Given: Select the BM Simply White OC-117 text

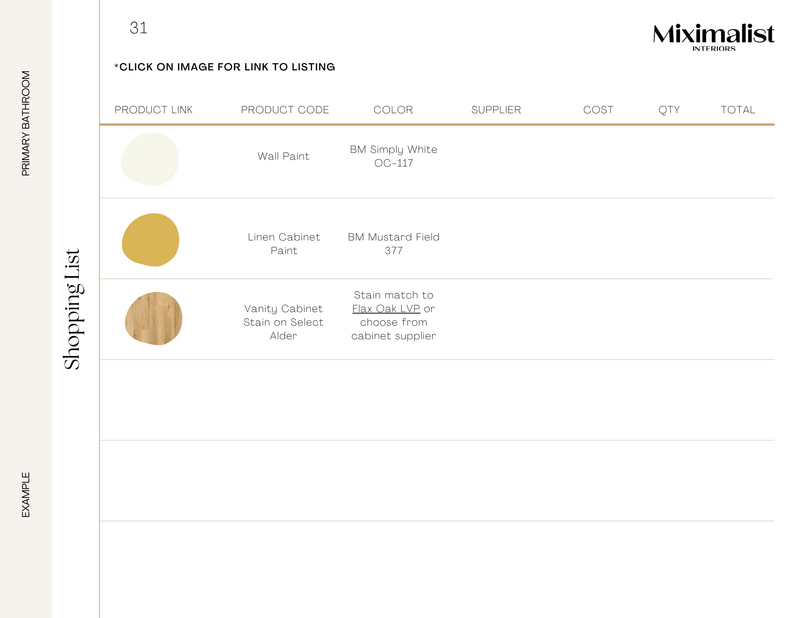Looking at the screenshot, I should pyautogui.click(x=393, y=156).
